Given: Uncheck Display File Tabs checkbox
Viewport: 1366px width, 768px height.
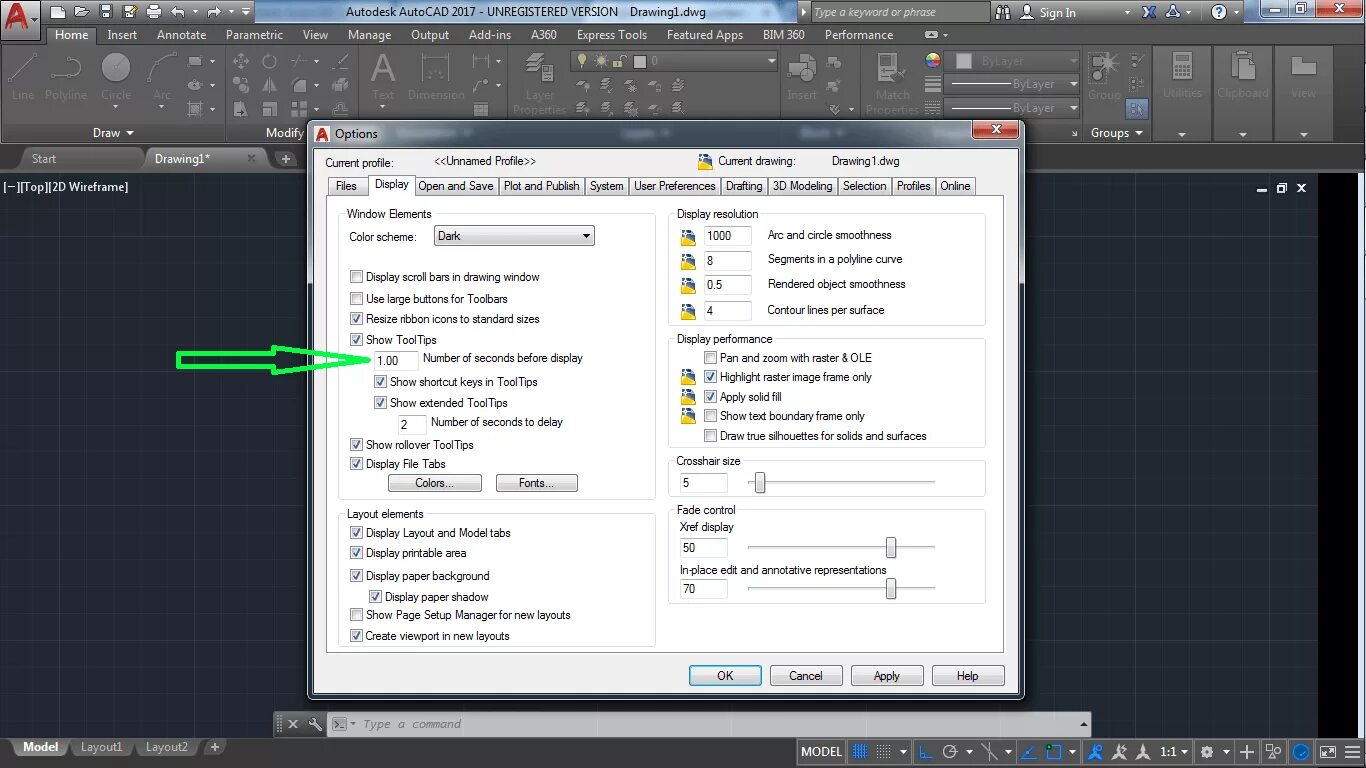Looking at the screenshot, I should point(357,464).
